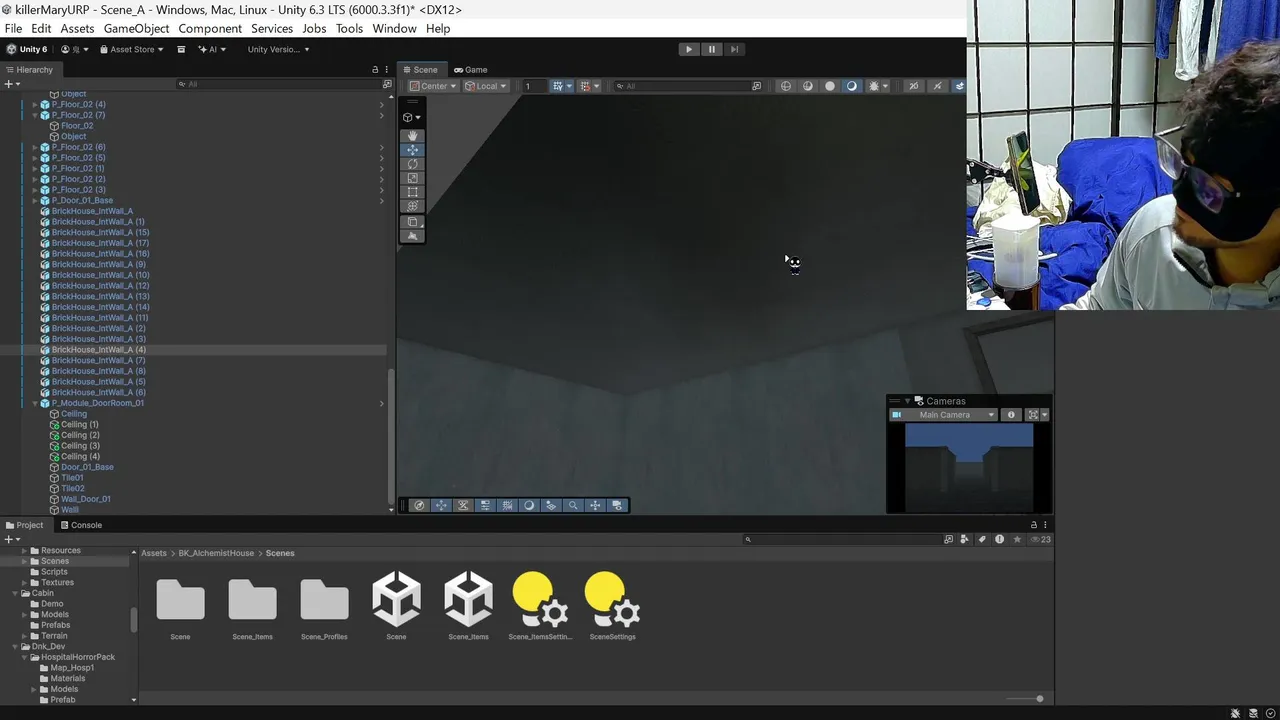Screen dimensions: 1280x720
Task: Select BrickHouse_IntWall_A (4) in Hierarchy
Action: coord(98,350)
